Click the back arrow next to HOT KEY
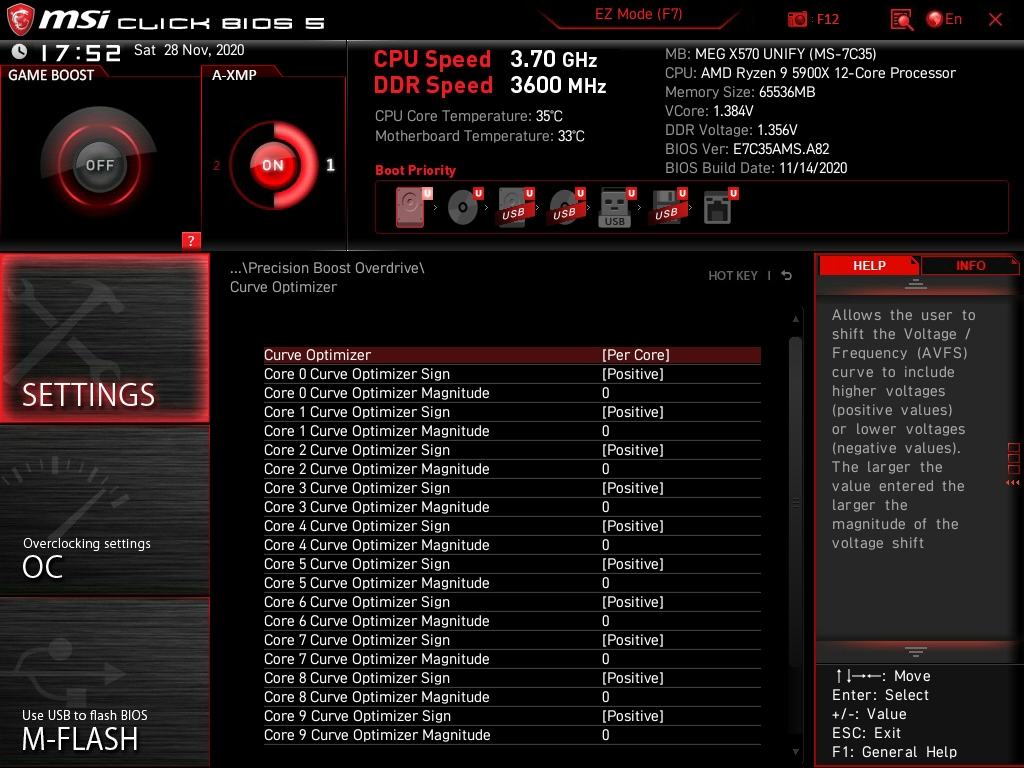Screen dimensions: 1024x768 coord(787,276)
